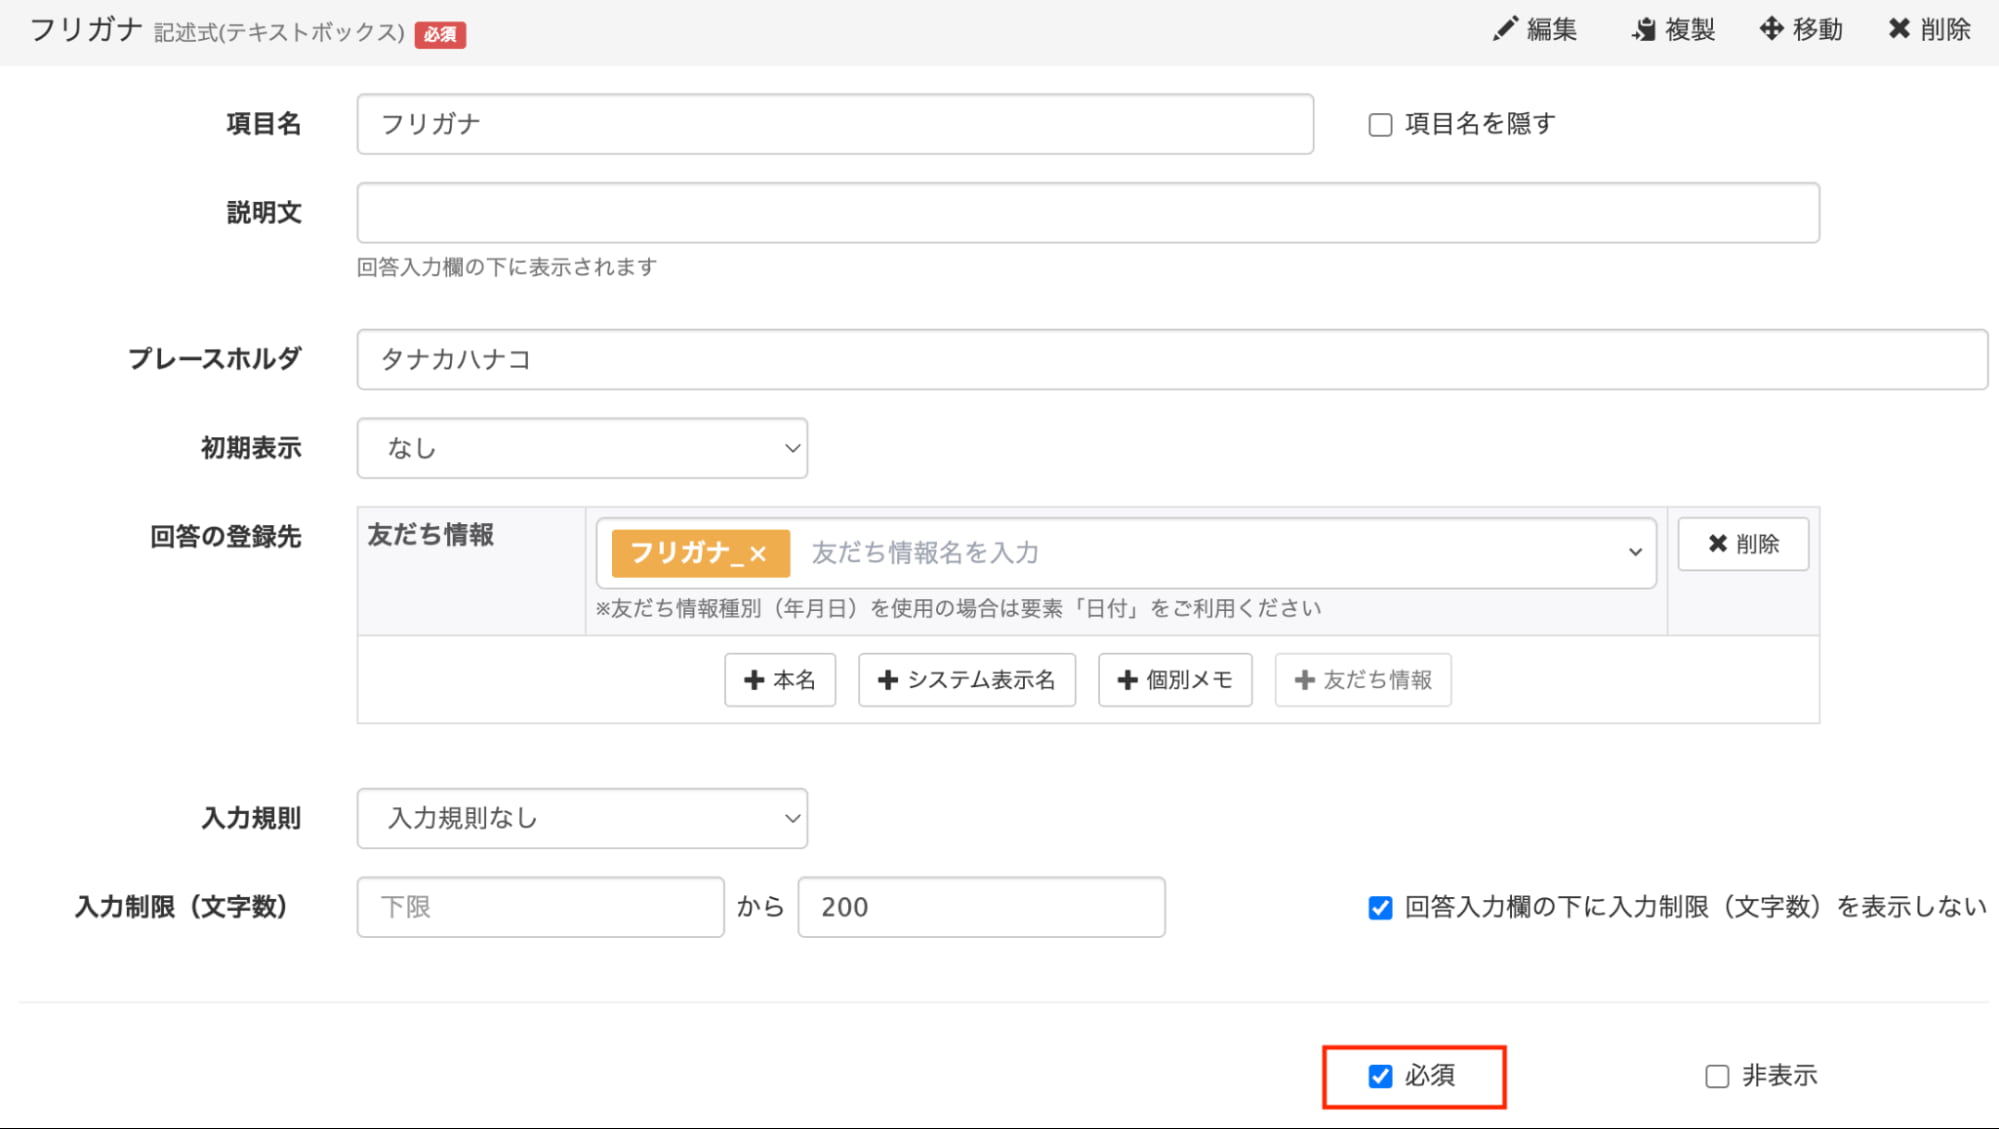
Task: Uncheck the 必須 checkbox
Action: [1381, 1076]
